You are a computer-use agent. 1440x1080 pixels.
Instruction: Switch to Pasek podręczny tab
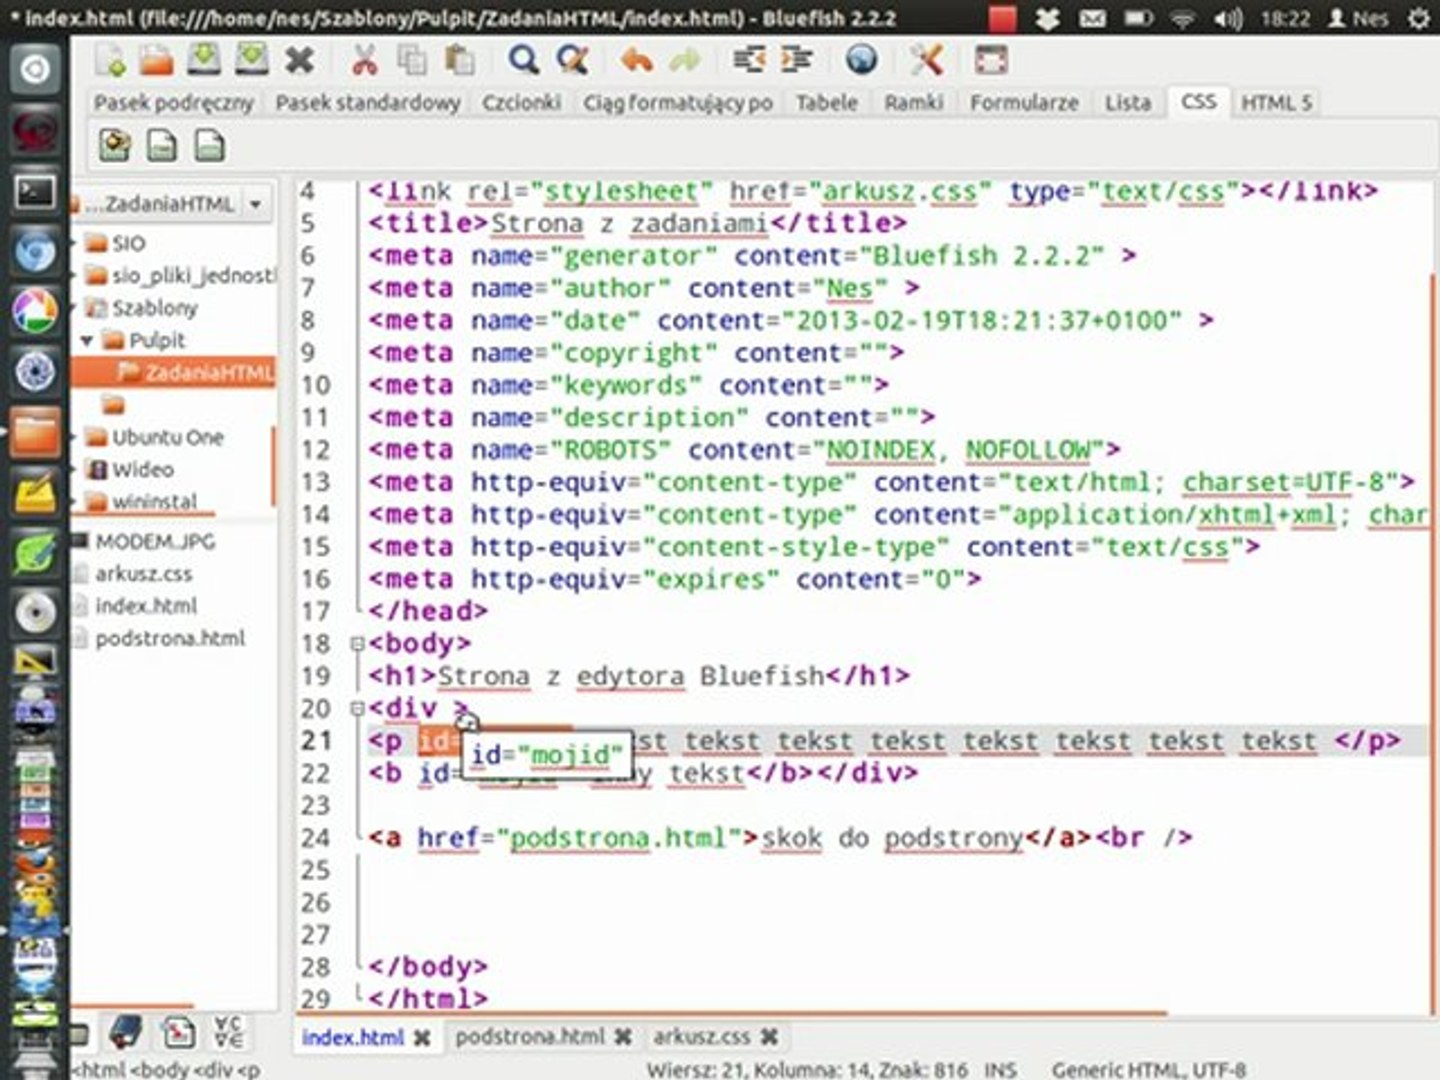174,102
